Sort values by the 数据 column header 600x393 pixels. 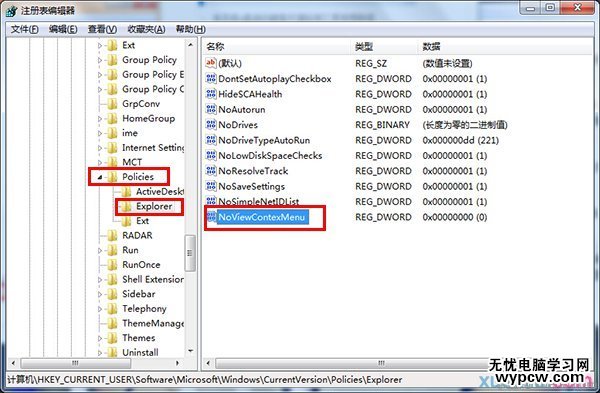[505, 47]
